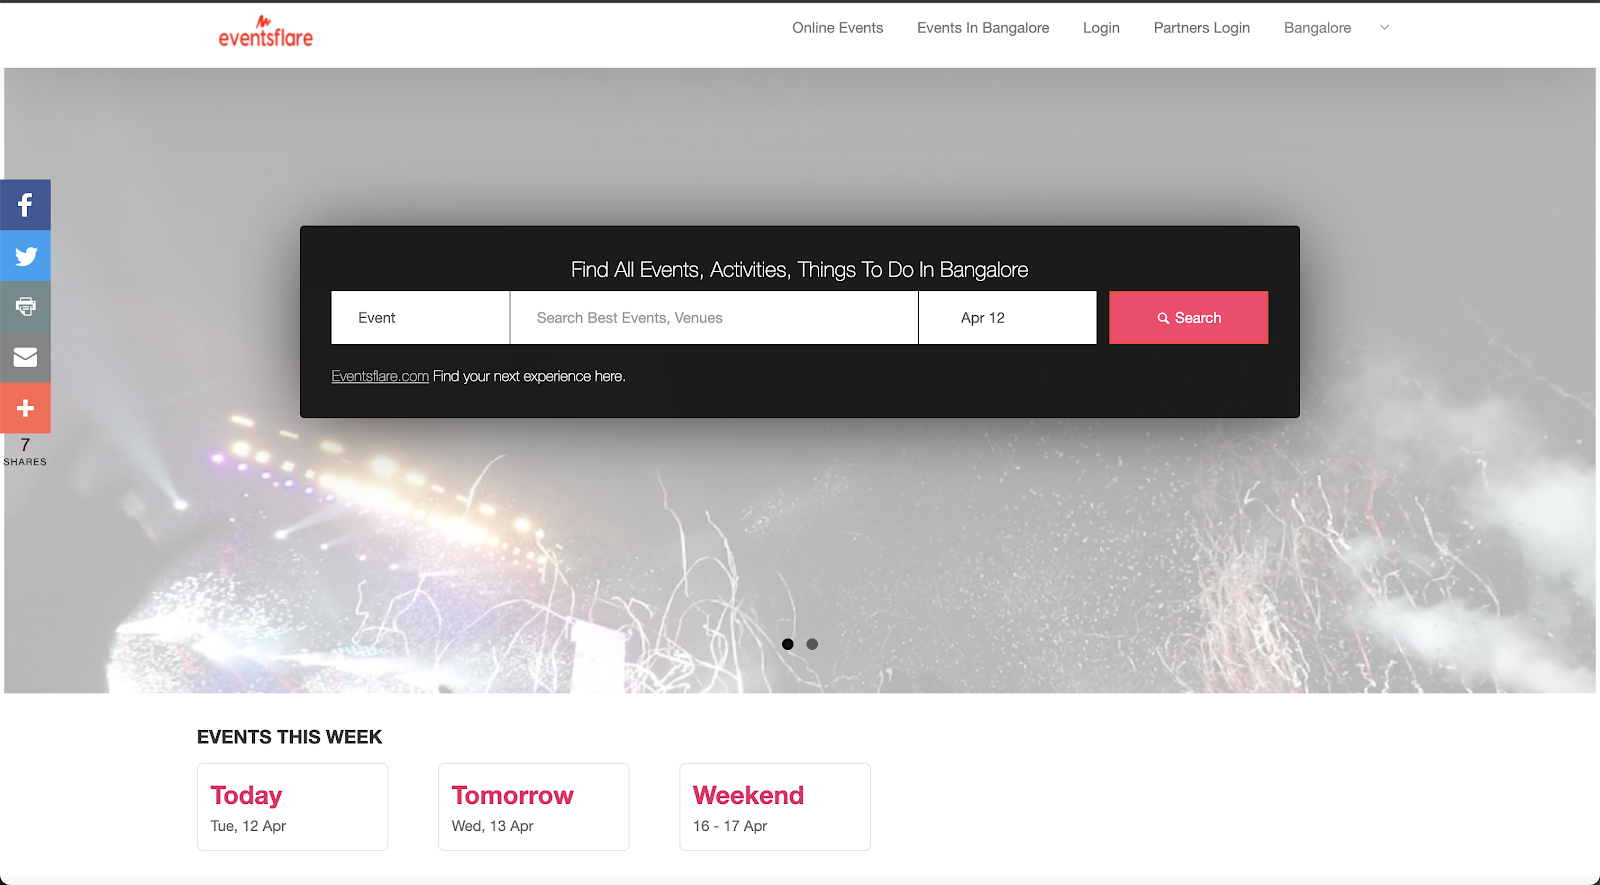Click the print icon in the share sidebar

tap(25, 307)
